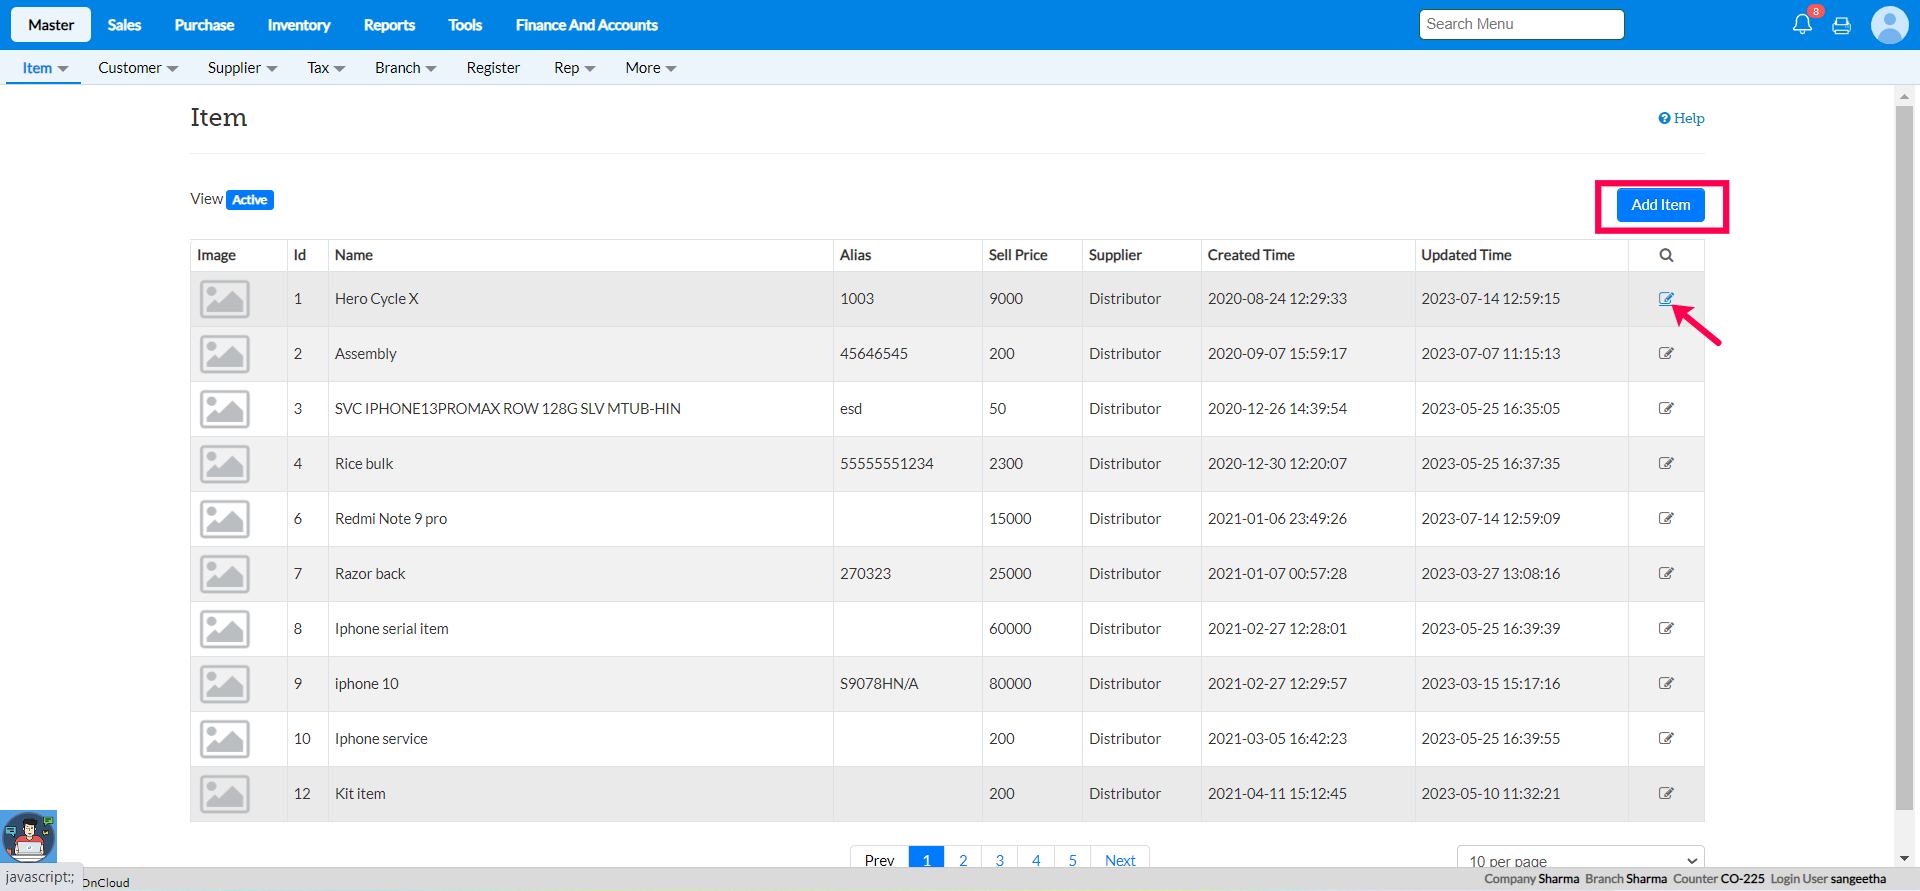Viewport: 1920px width, 891px height.
Task: Click edit icon for Rice bulk
Action: point(1666,464)
